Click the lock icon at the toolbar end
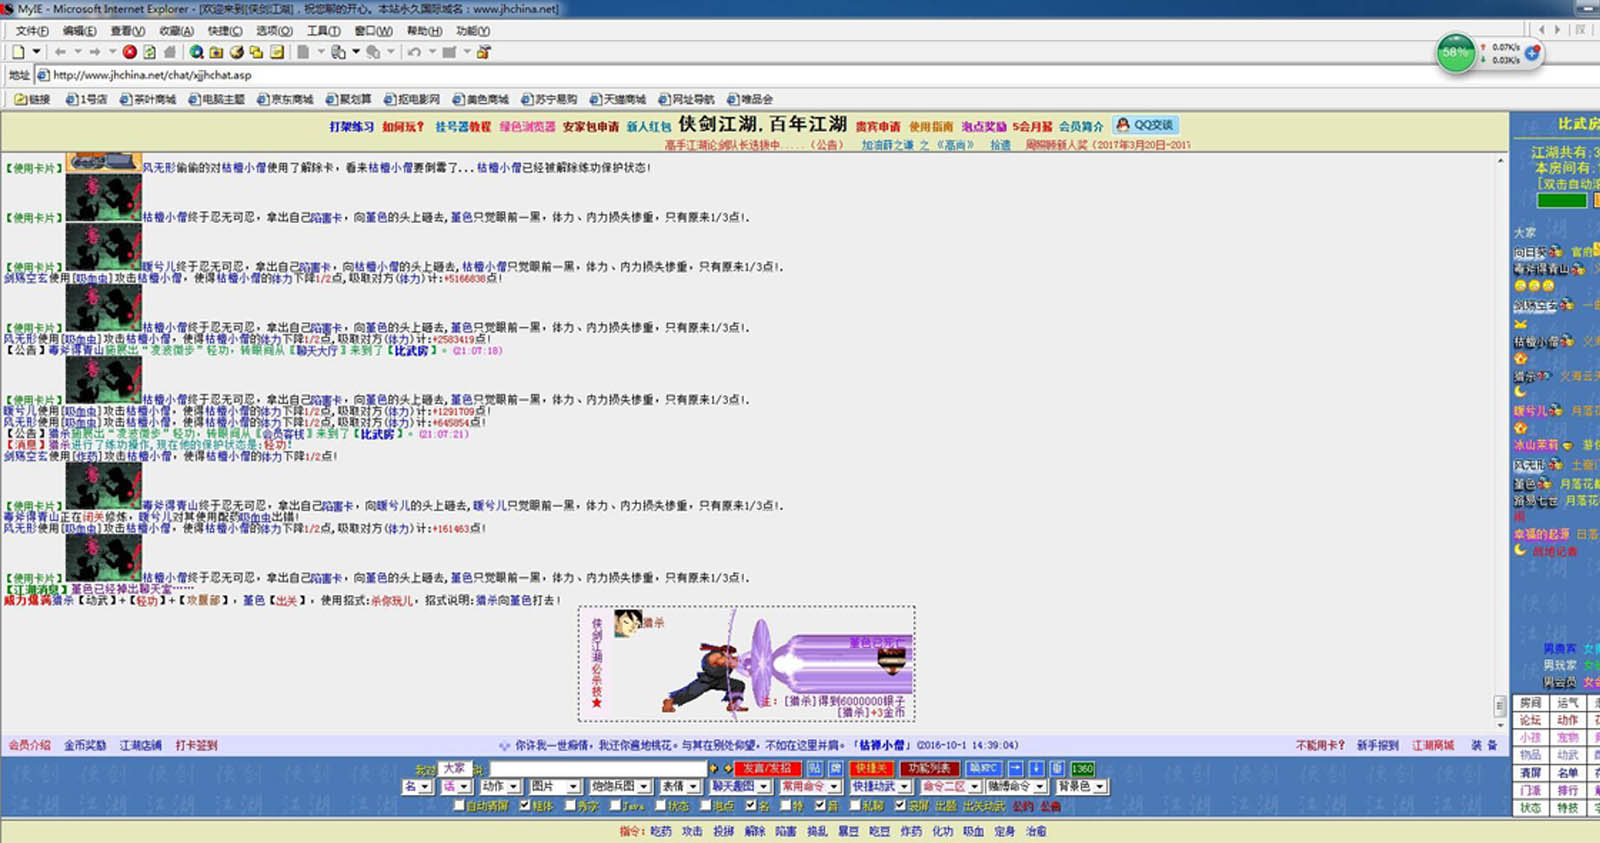This screenshot has height=843, width=1600. 484,52
